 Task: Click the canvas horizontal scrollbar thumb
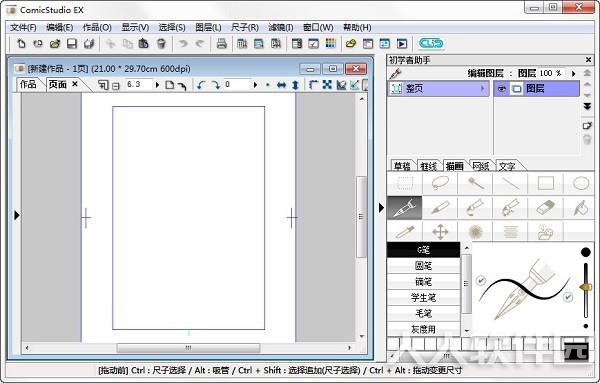point(188,348)
